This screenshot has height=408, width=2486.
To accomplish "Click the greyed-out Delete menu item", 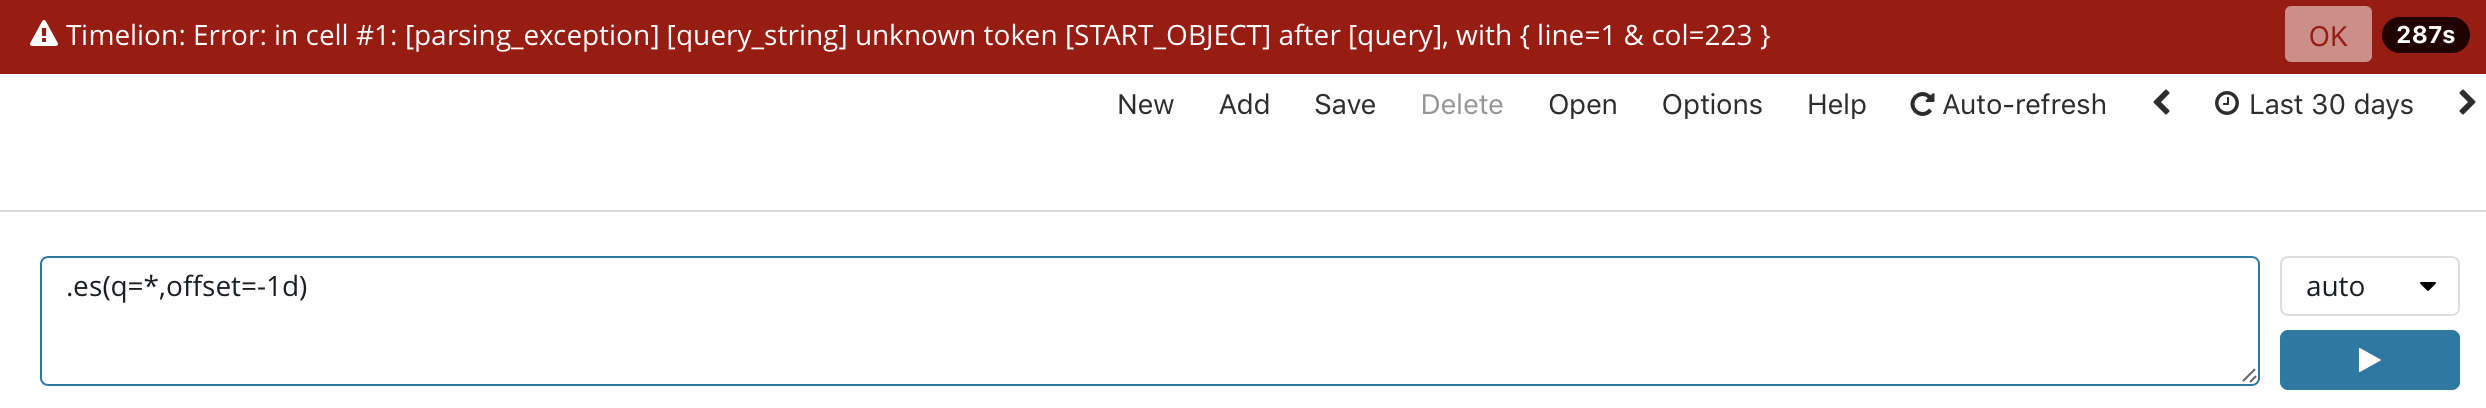I will click(x=1462, y=104).
